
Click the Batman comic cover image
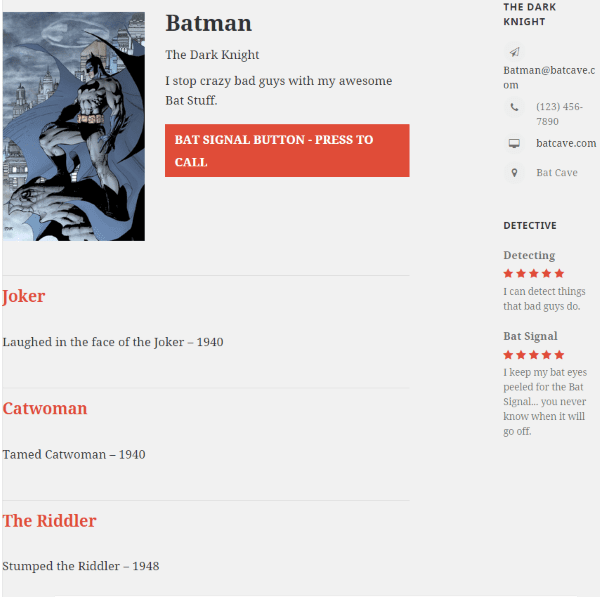74,126
